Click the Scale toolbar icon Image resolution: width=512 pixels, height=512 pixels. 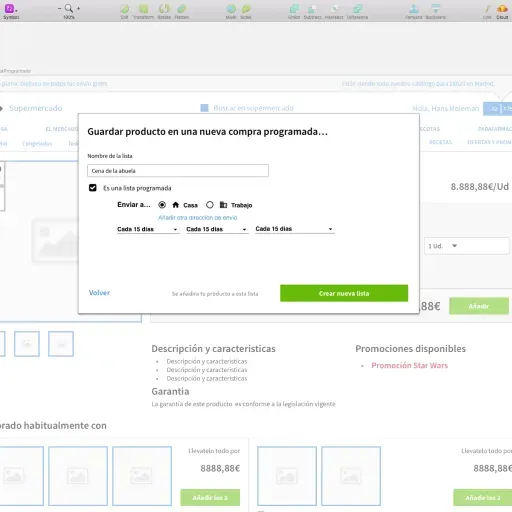point(246,9)
